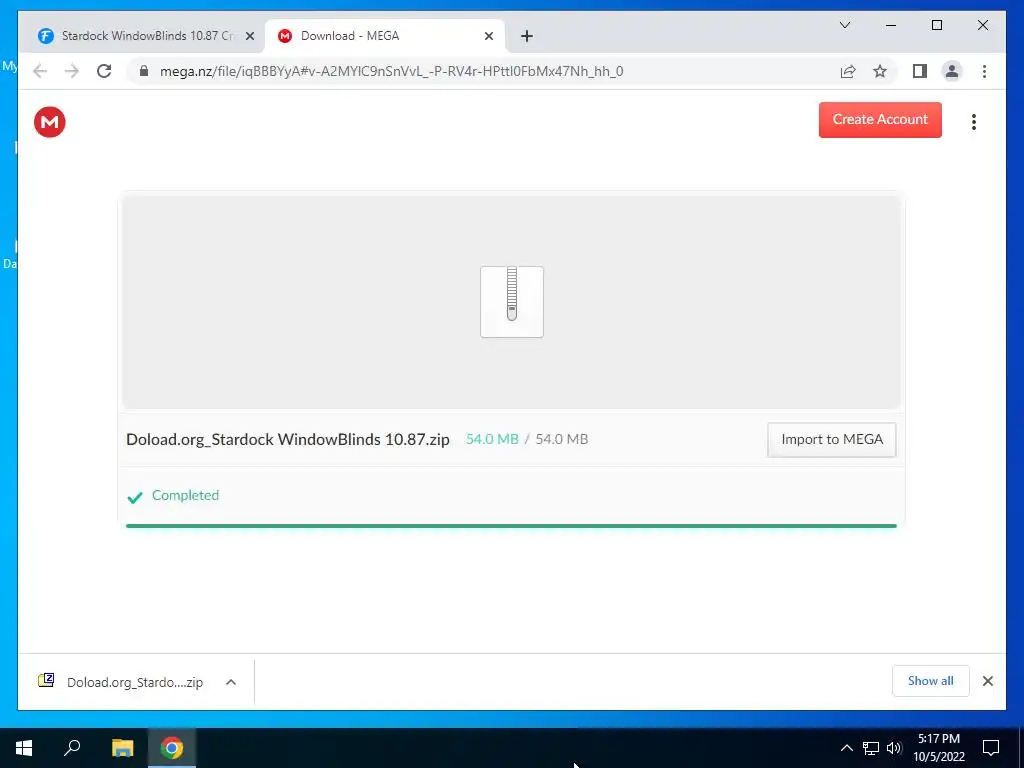Open taskbar search
The image size is (1024, 768).
[72, 748]
